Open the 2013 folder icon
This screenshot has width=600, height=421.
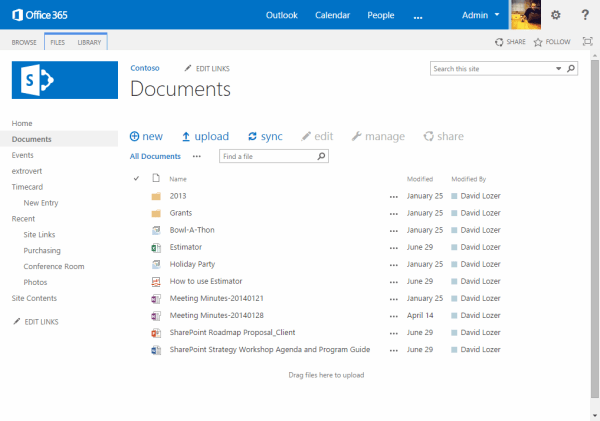156,196
